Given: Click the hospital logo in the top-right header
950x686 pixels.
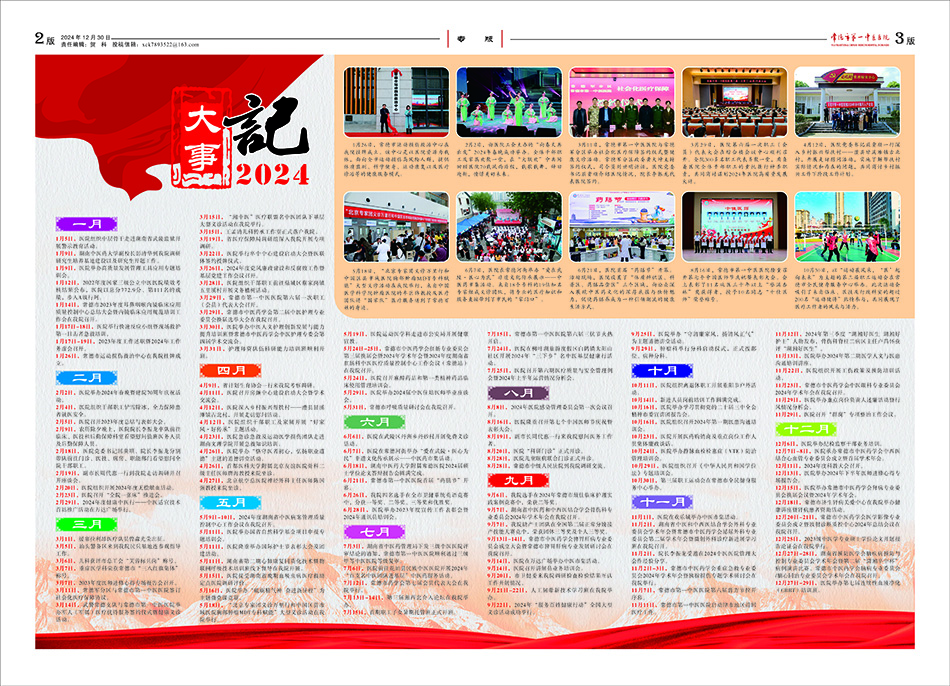Looking at the screenshot, I should pos(860,38).
